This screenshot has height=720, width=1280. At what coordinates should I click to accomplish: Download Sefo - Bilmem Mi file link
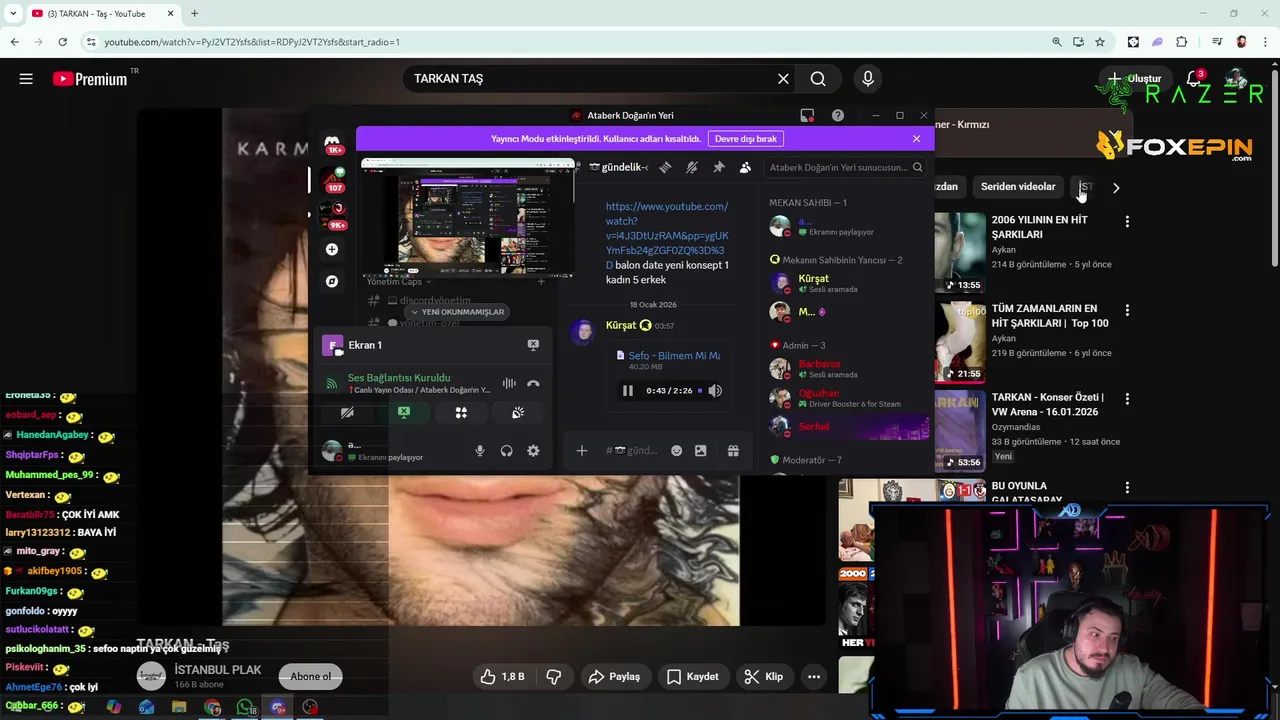click(x=674, y=356)
